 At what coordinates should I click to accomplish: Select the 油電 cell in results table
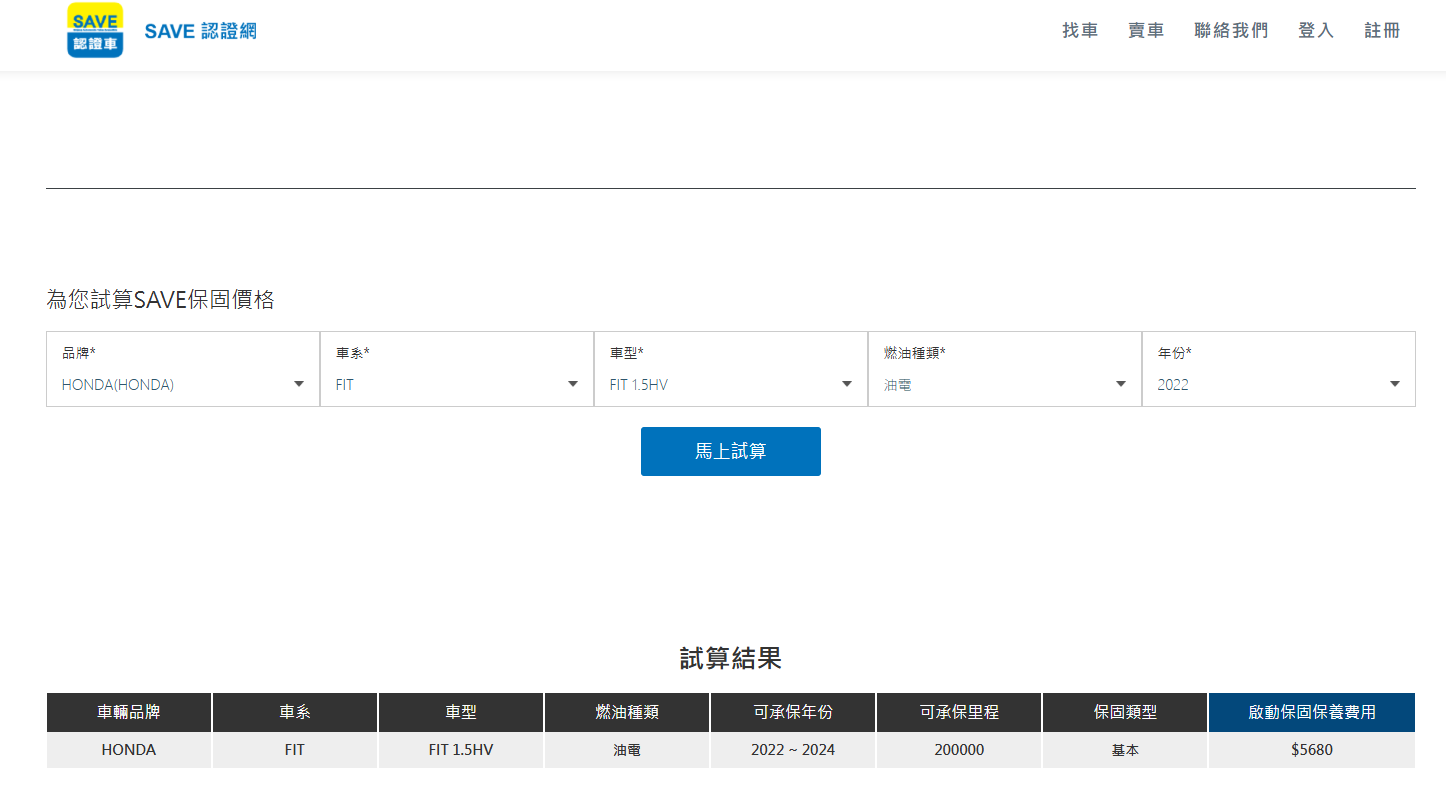point(627,750)
